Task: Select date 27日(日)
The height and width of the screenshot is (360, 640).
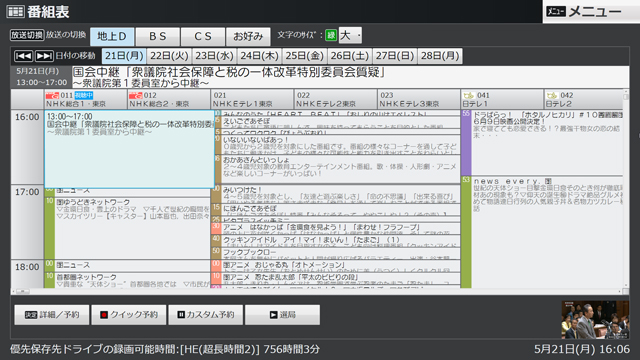Action: (395, 56)
